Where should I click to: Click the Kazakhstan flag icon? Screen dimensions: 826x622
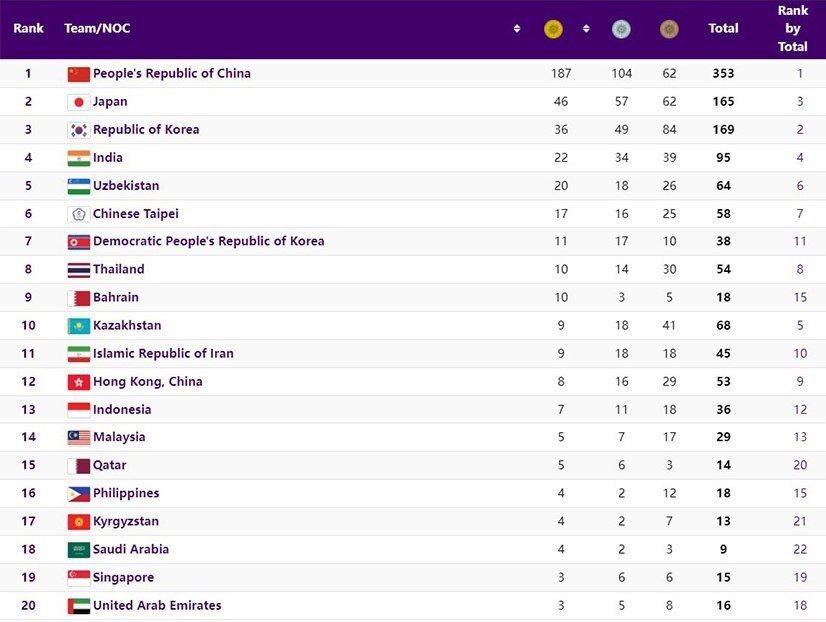click(x=78, y=326)
